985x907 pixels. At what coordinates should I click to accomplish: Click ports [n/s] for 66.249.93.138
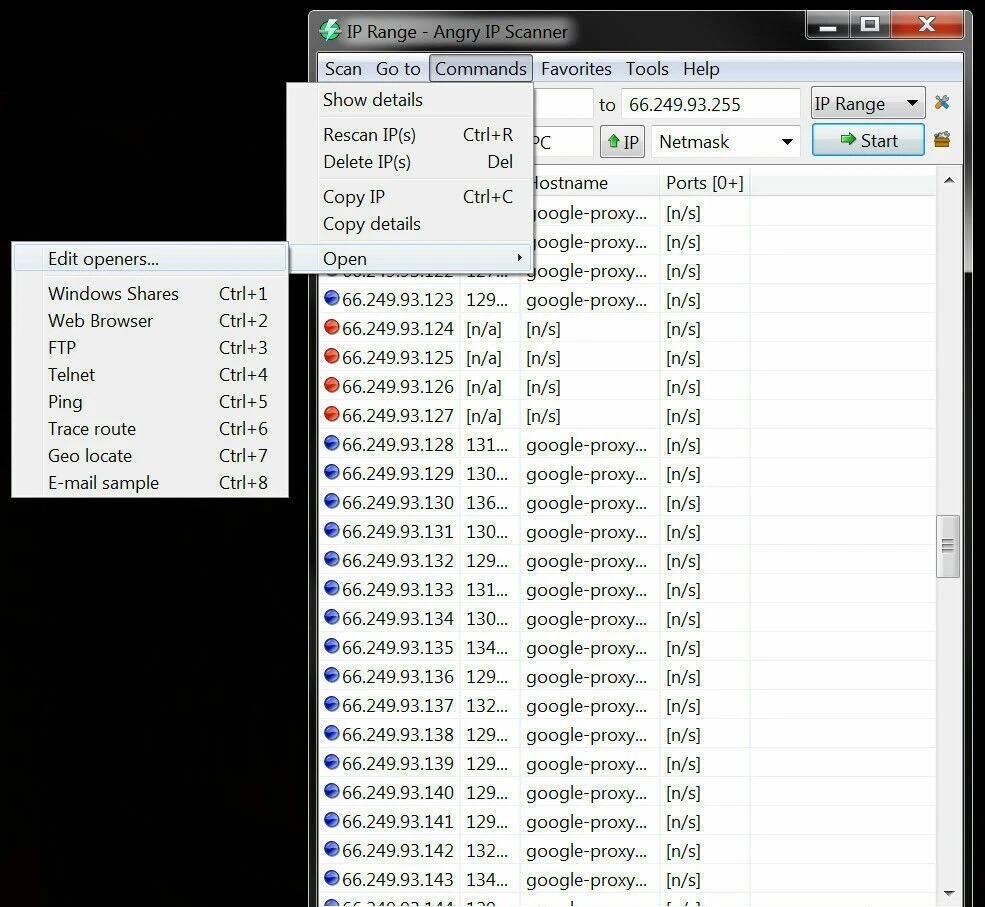[683, 735]
